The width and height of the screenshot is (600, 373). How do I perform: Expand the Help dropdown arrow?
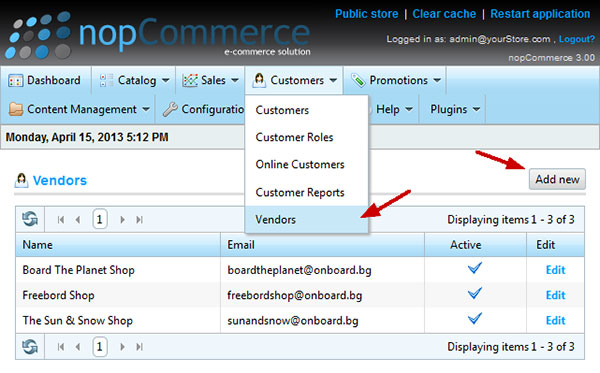pyautogui.click(x=409, y=109)
